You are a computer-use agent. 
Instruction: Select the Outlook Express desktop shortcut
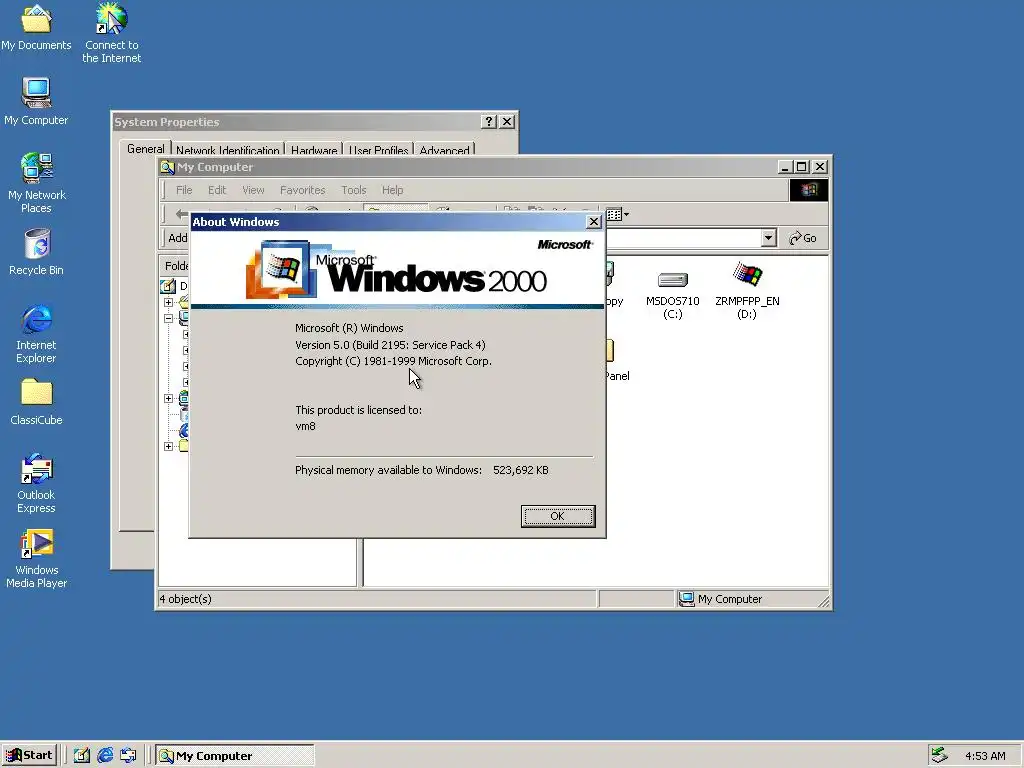pos(37,483)
